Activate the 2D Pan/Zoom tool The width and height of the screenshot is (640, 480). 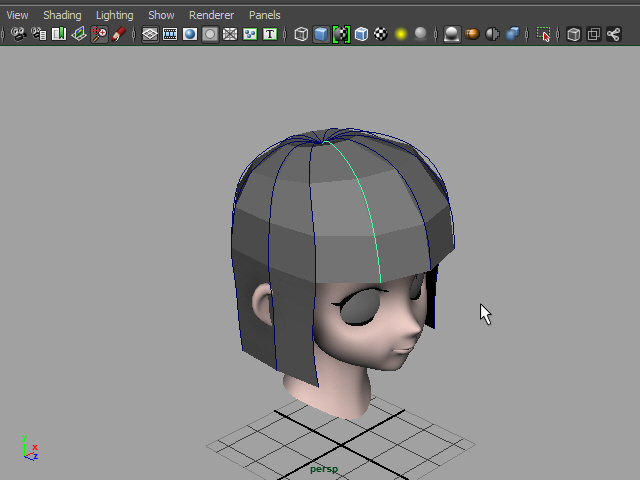pyautogui.click(x=99, y=34)
